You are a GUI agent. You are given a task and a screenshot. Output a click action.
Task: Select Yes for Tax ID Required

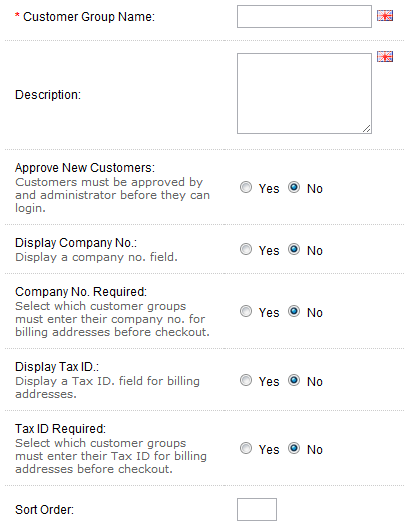(x=246, y=448)
